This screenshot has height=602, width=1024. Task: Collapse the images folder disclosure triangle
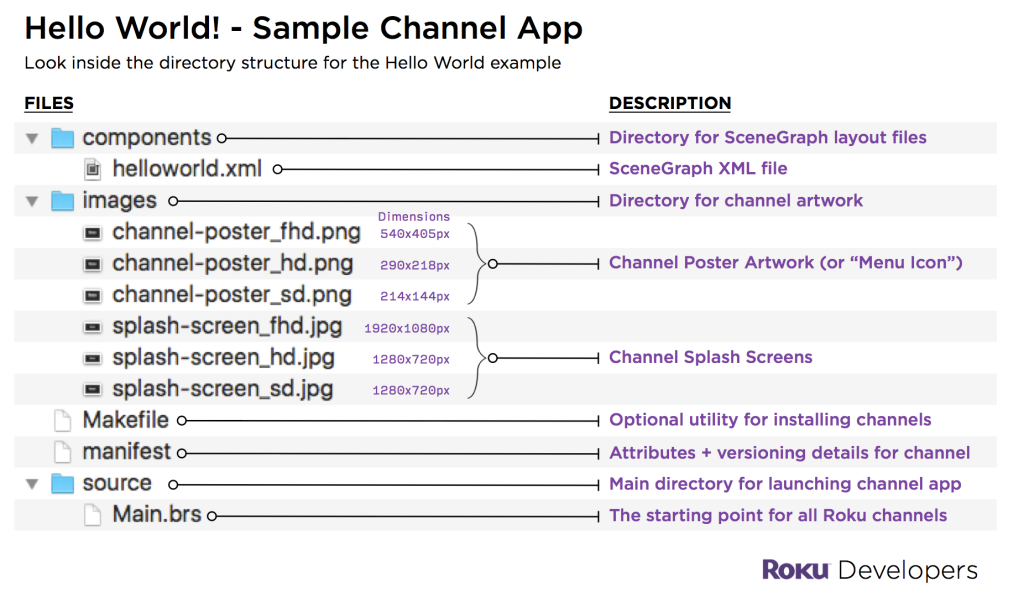click(x=32, y=202)
